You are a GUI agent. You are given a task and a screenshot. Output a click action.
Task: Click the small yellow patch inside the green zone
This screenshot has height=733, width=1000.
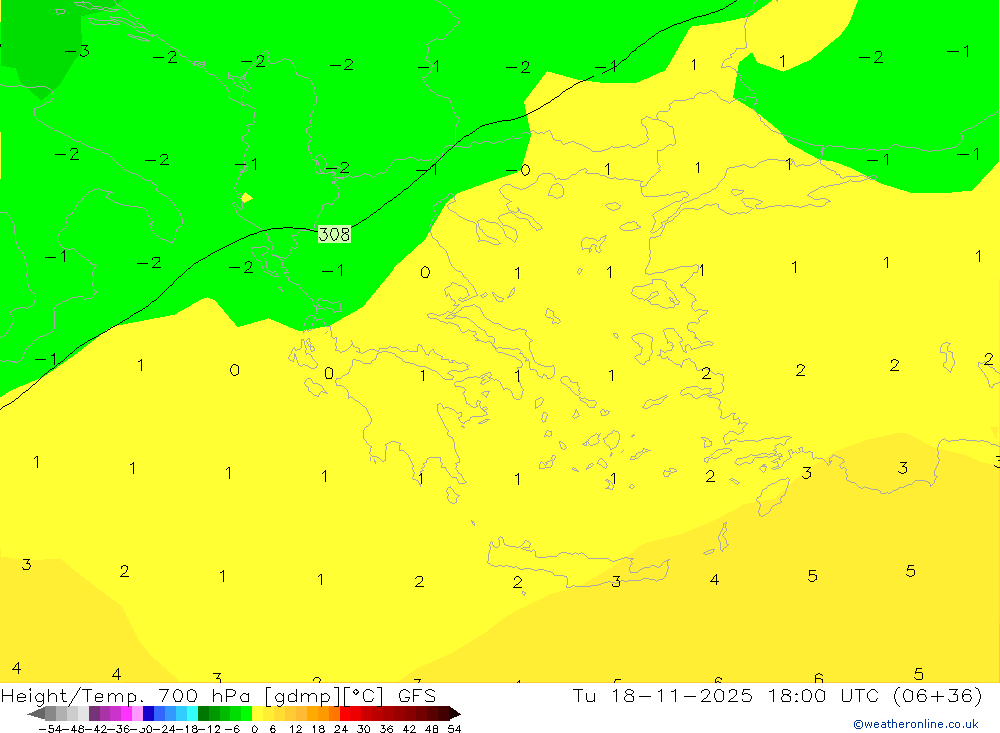point(246,198)
